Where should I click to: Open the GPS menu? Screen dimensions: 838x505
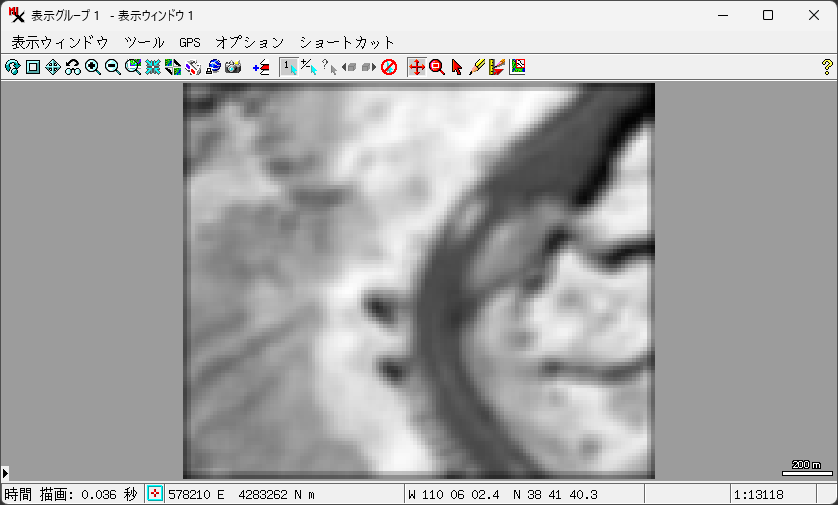pos(190,42)
